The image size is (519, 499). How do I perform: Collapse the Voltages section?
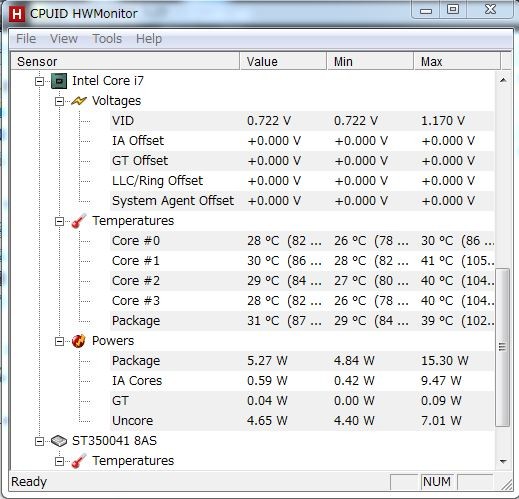point(59,101)
